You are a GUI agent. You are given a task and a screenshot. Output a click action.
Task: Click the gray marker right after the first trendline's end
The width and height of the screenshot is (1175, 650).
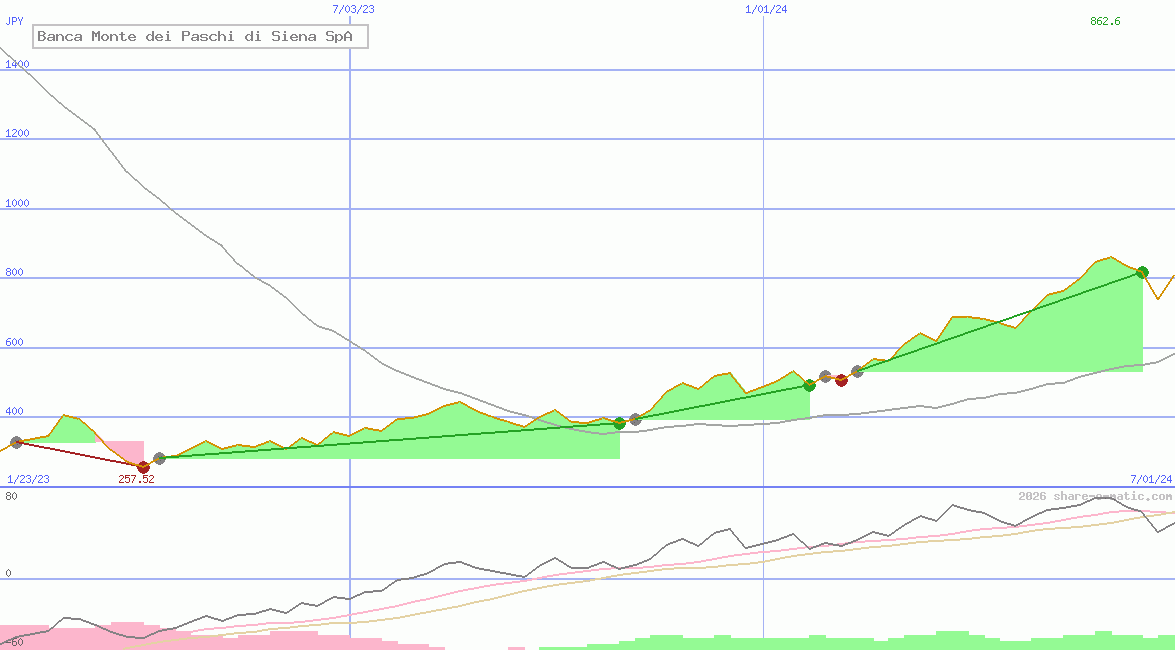coord(635,419)
